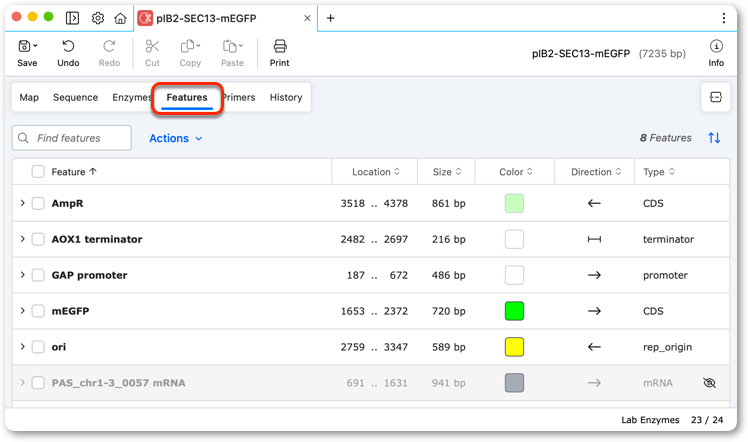Sort by the Direction column
The image size is (748, 442).
[596, 172]
